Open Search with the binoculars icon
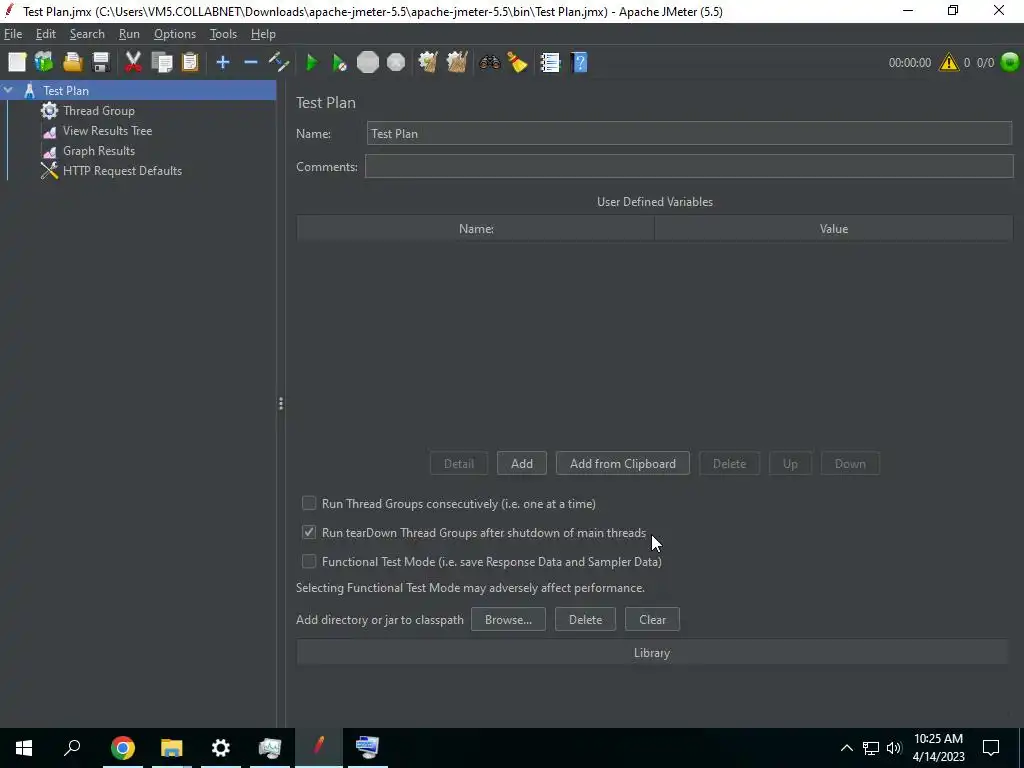This screenshot has width=1024, height=768. point(489,63)
